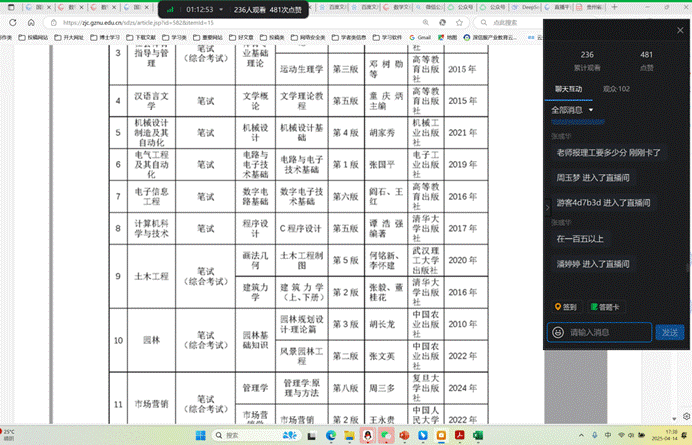This screenshot has height=445, width=692.
Task: Switch to the 观众·102 audience tab
Action: tap(616, 89)
